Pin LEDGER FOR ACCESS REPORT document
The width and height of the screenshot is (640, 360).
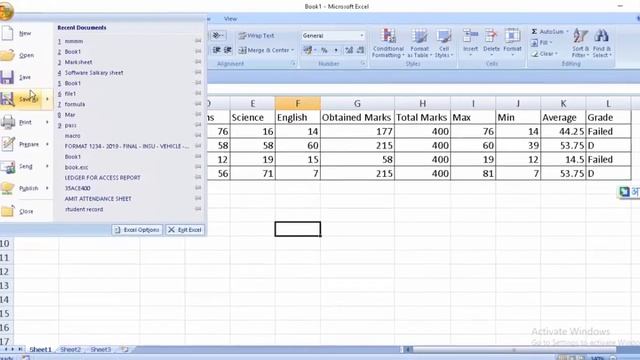(x=198, y=178)
